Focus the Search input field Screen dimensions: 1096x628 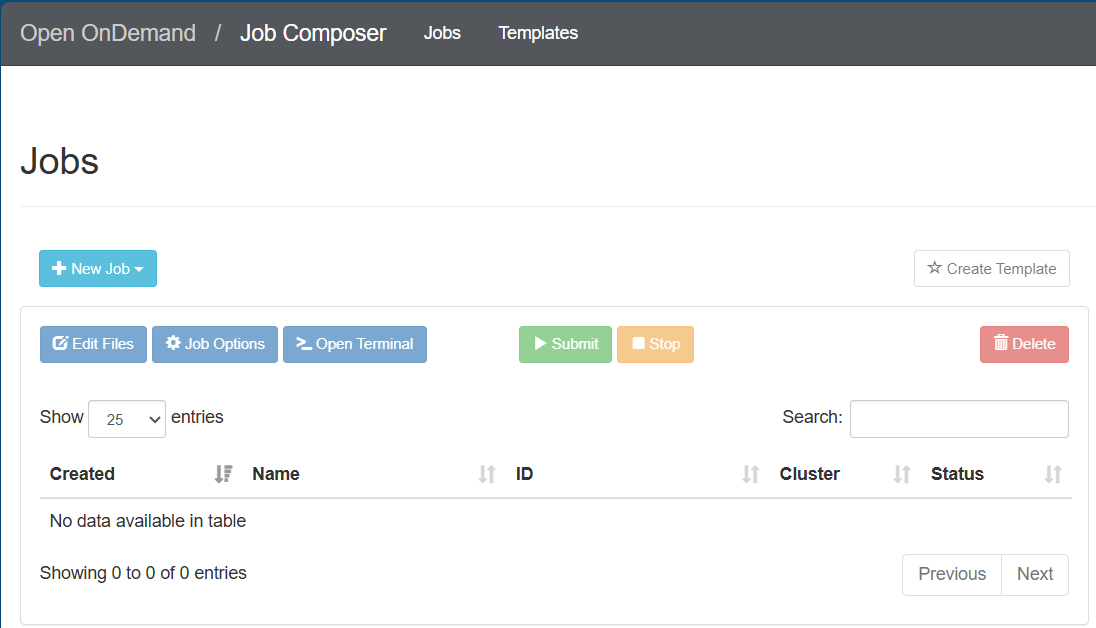(959, 419)
